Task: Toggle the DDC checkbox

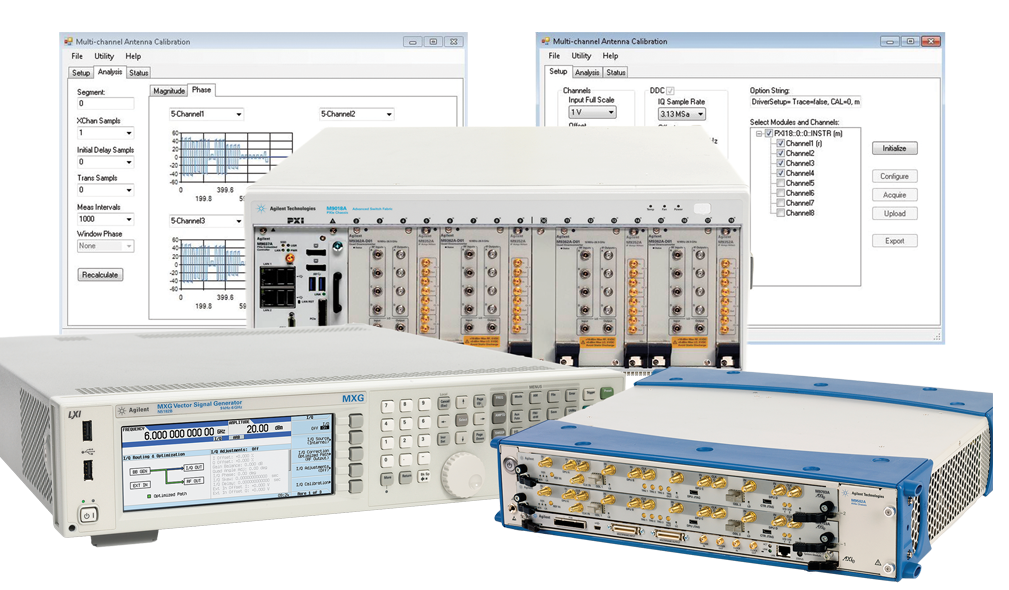Action: pos(671,91)
